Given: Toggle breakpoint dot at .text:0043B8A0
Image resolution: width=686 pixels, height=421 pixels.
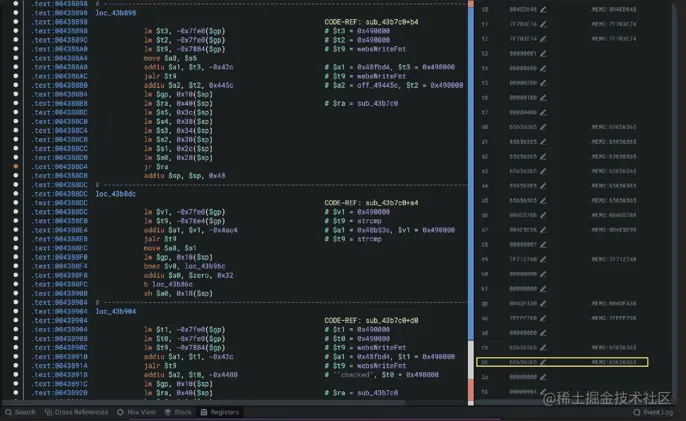Looking at the screenshot, I should click(x=16, y=49).
